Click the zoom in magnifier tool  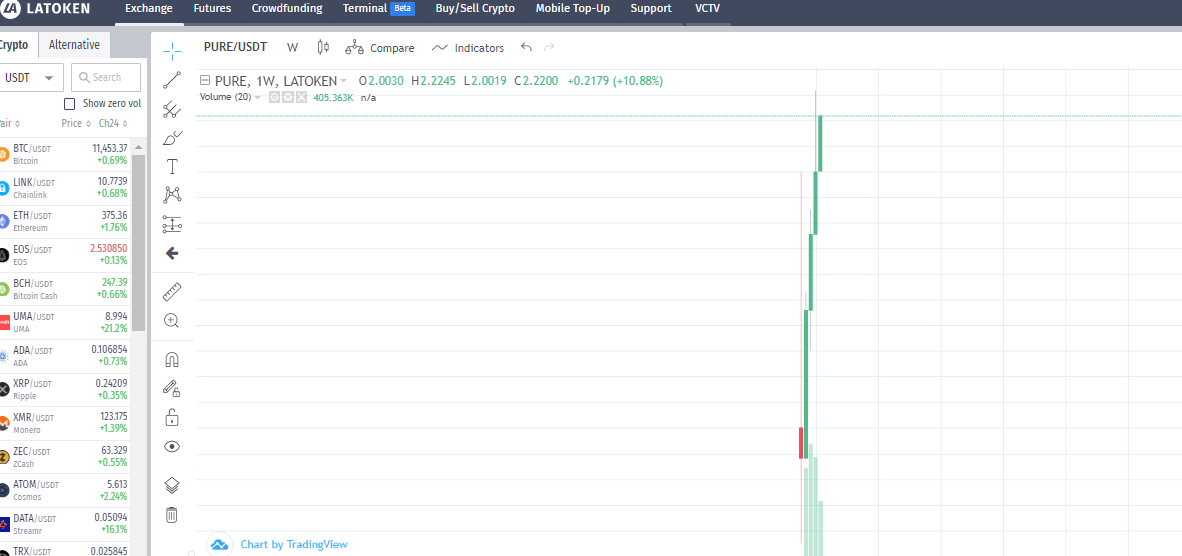coord(172,321)
